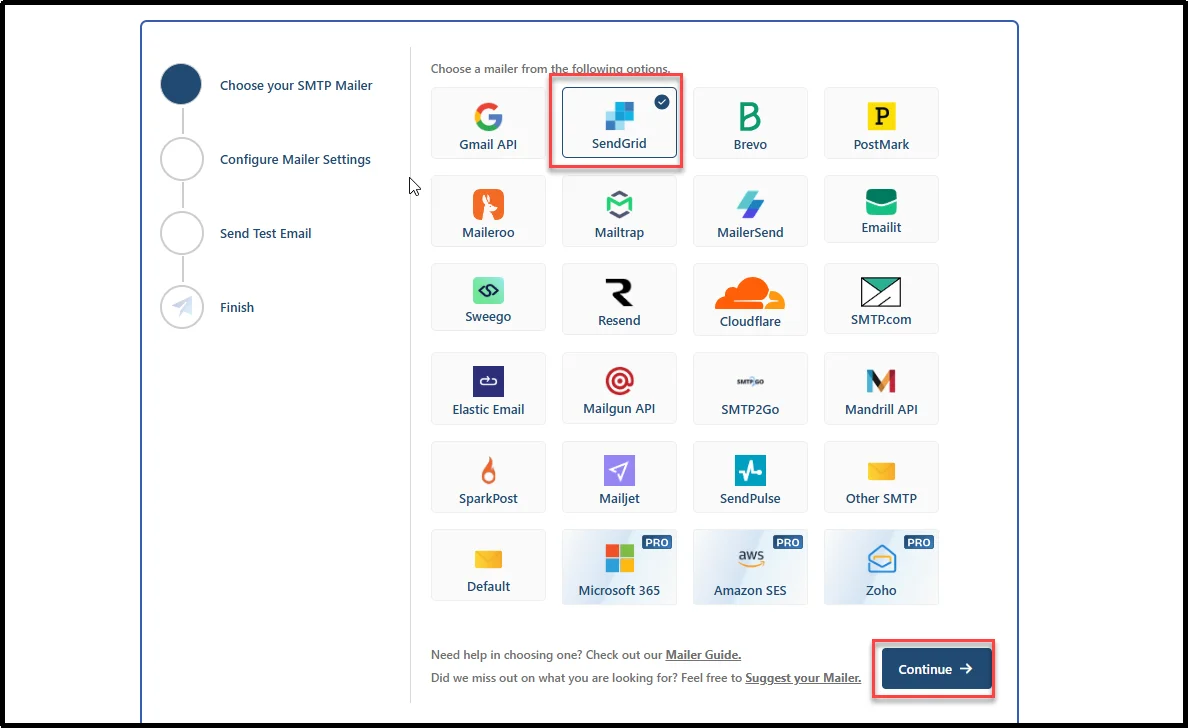Go to Configure Mailer Settings step
Viewport: 1188px width, 728px height.
(295, 160)
